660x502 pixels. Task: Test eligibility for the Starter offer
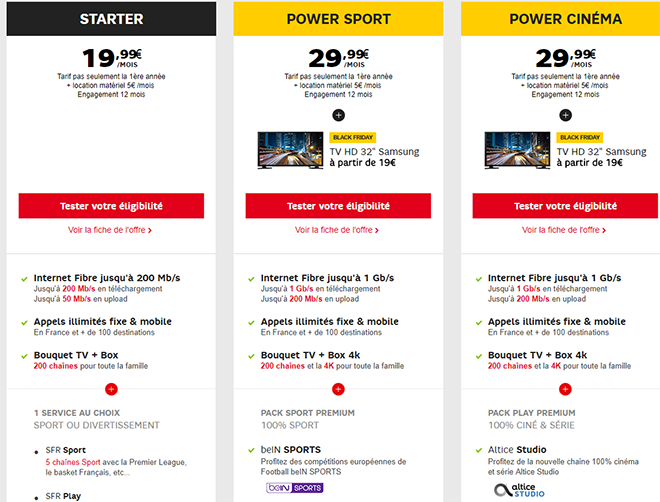(x=111, y=206)
